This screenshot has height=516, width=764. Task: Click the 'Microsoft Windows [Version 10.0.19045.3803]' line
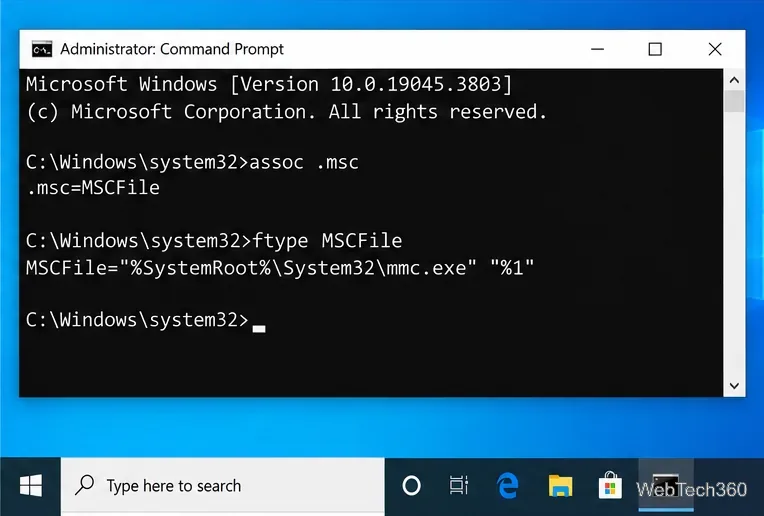pyautogui.click(x=269, y=84)
